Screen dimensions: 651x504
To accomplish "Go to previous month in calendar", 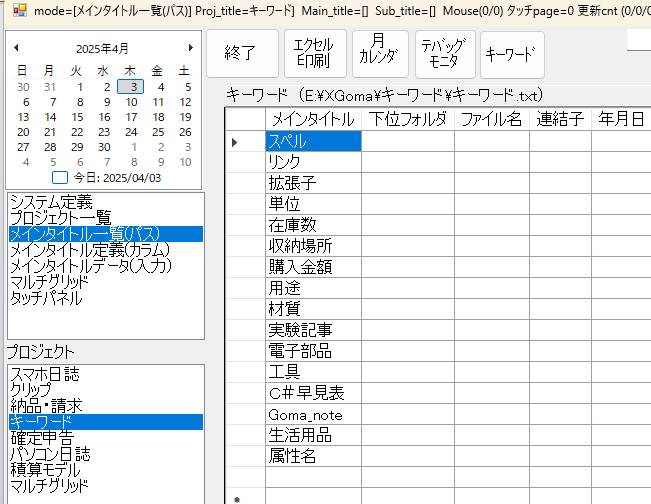I will pos(13,48).
